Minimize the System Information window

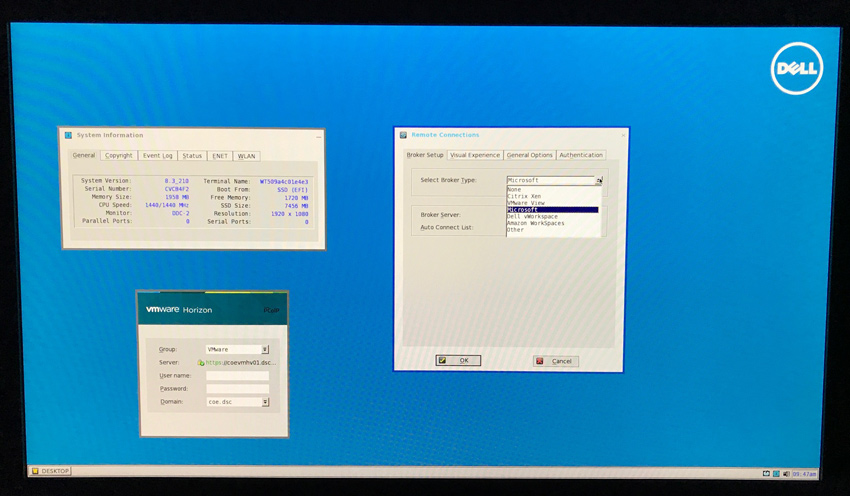(319, 137)
